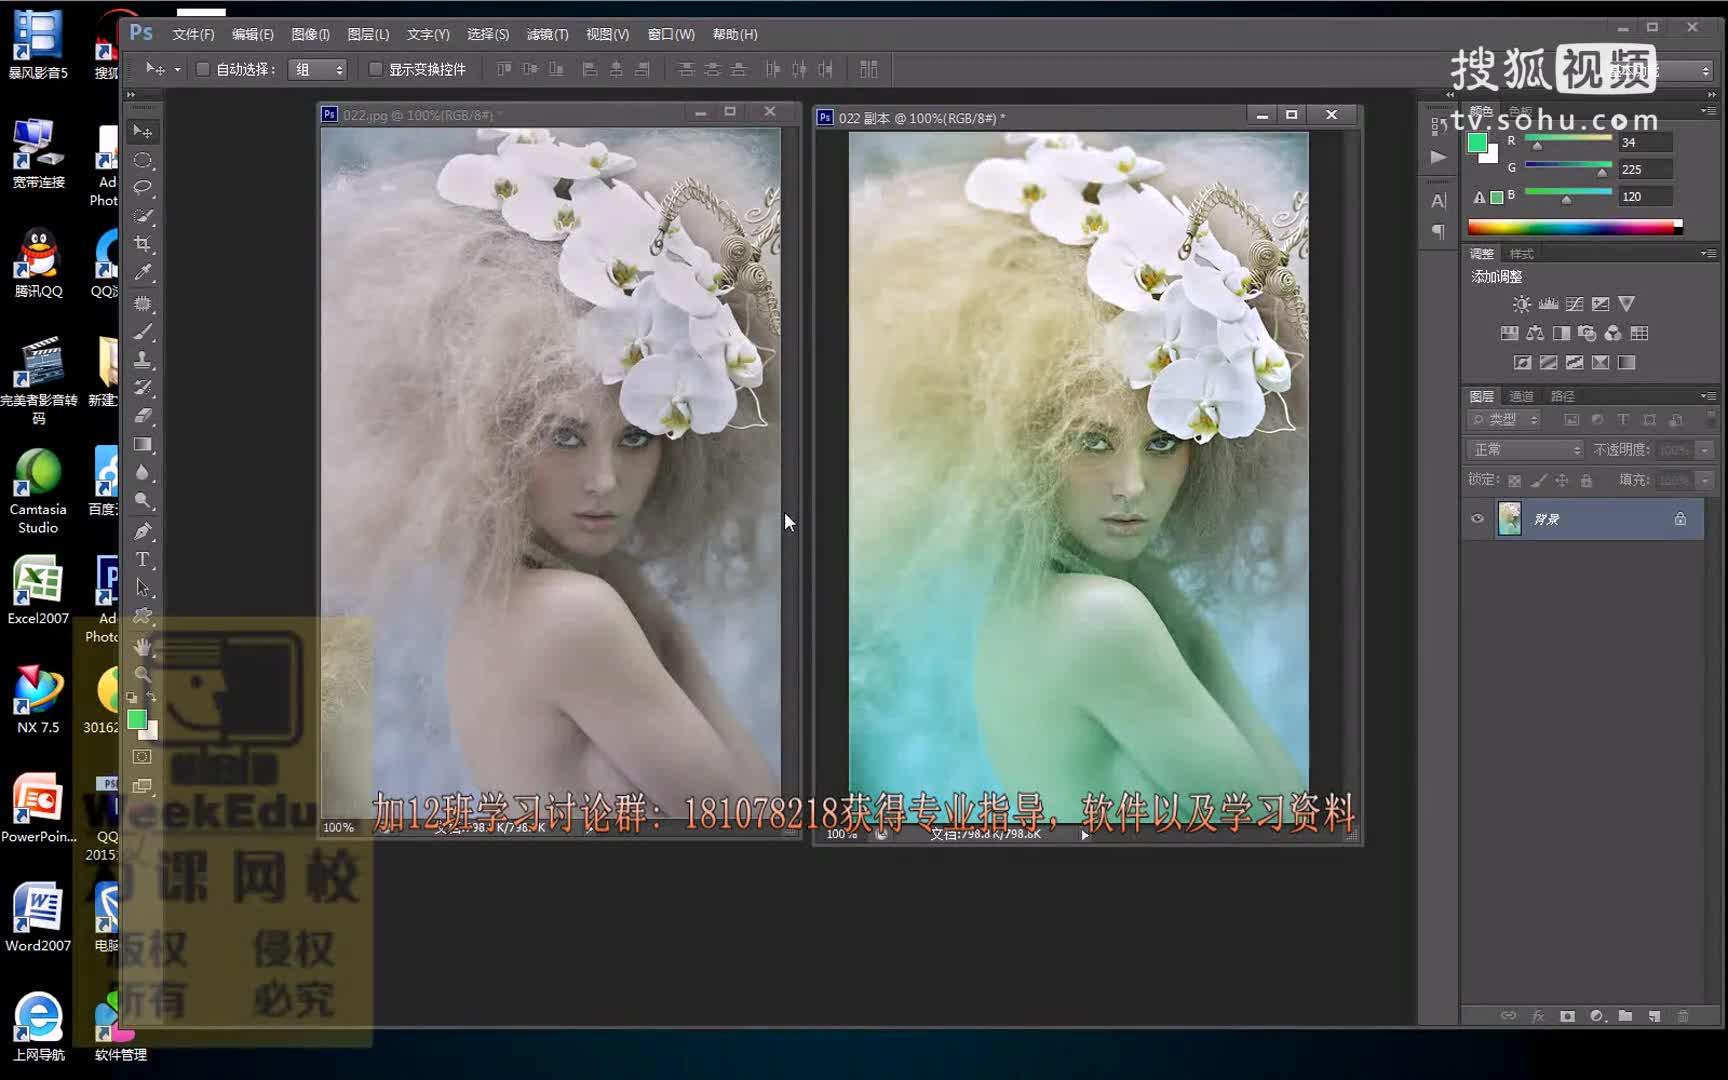
Task: Select the Move tool
Action: 143,131
